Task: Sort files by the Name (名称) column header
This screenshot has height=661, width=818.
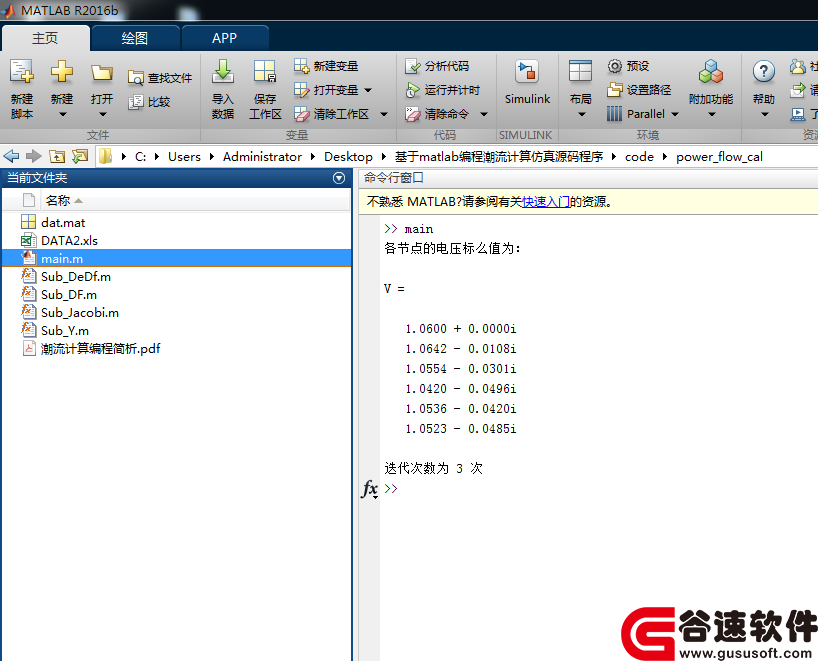Action: pyautogui.click(x=57, y=200)
